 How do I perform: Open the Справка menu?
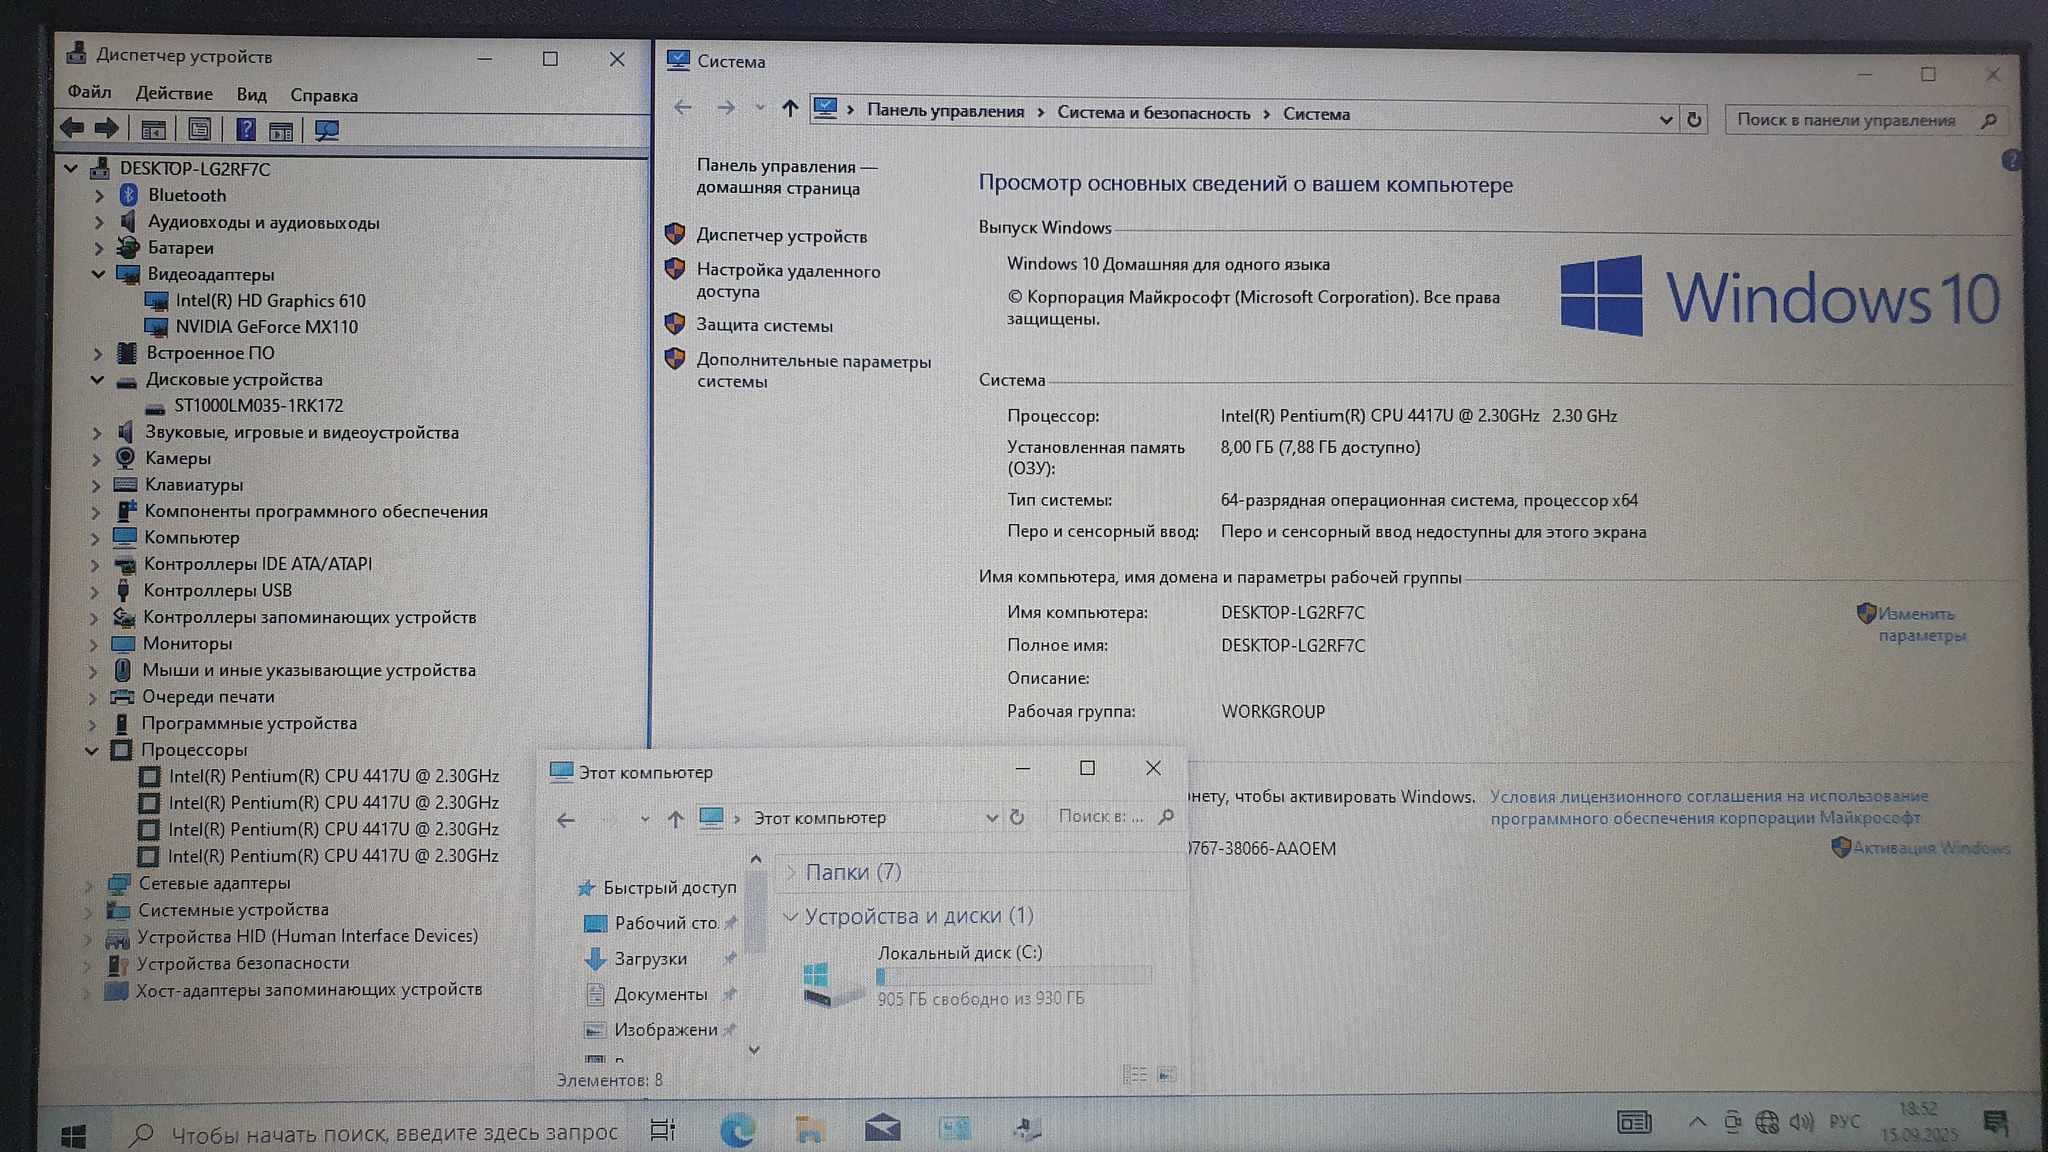click(x=323, y=96)
